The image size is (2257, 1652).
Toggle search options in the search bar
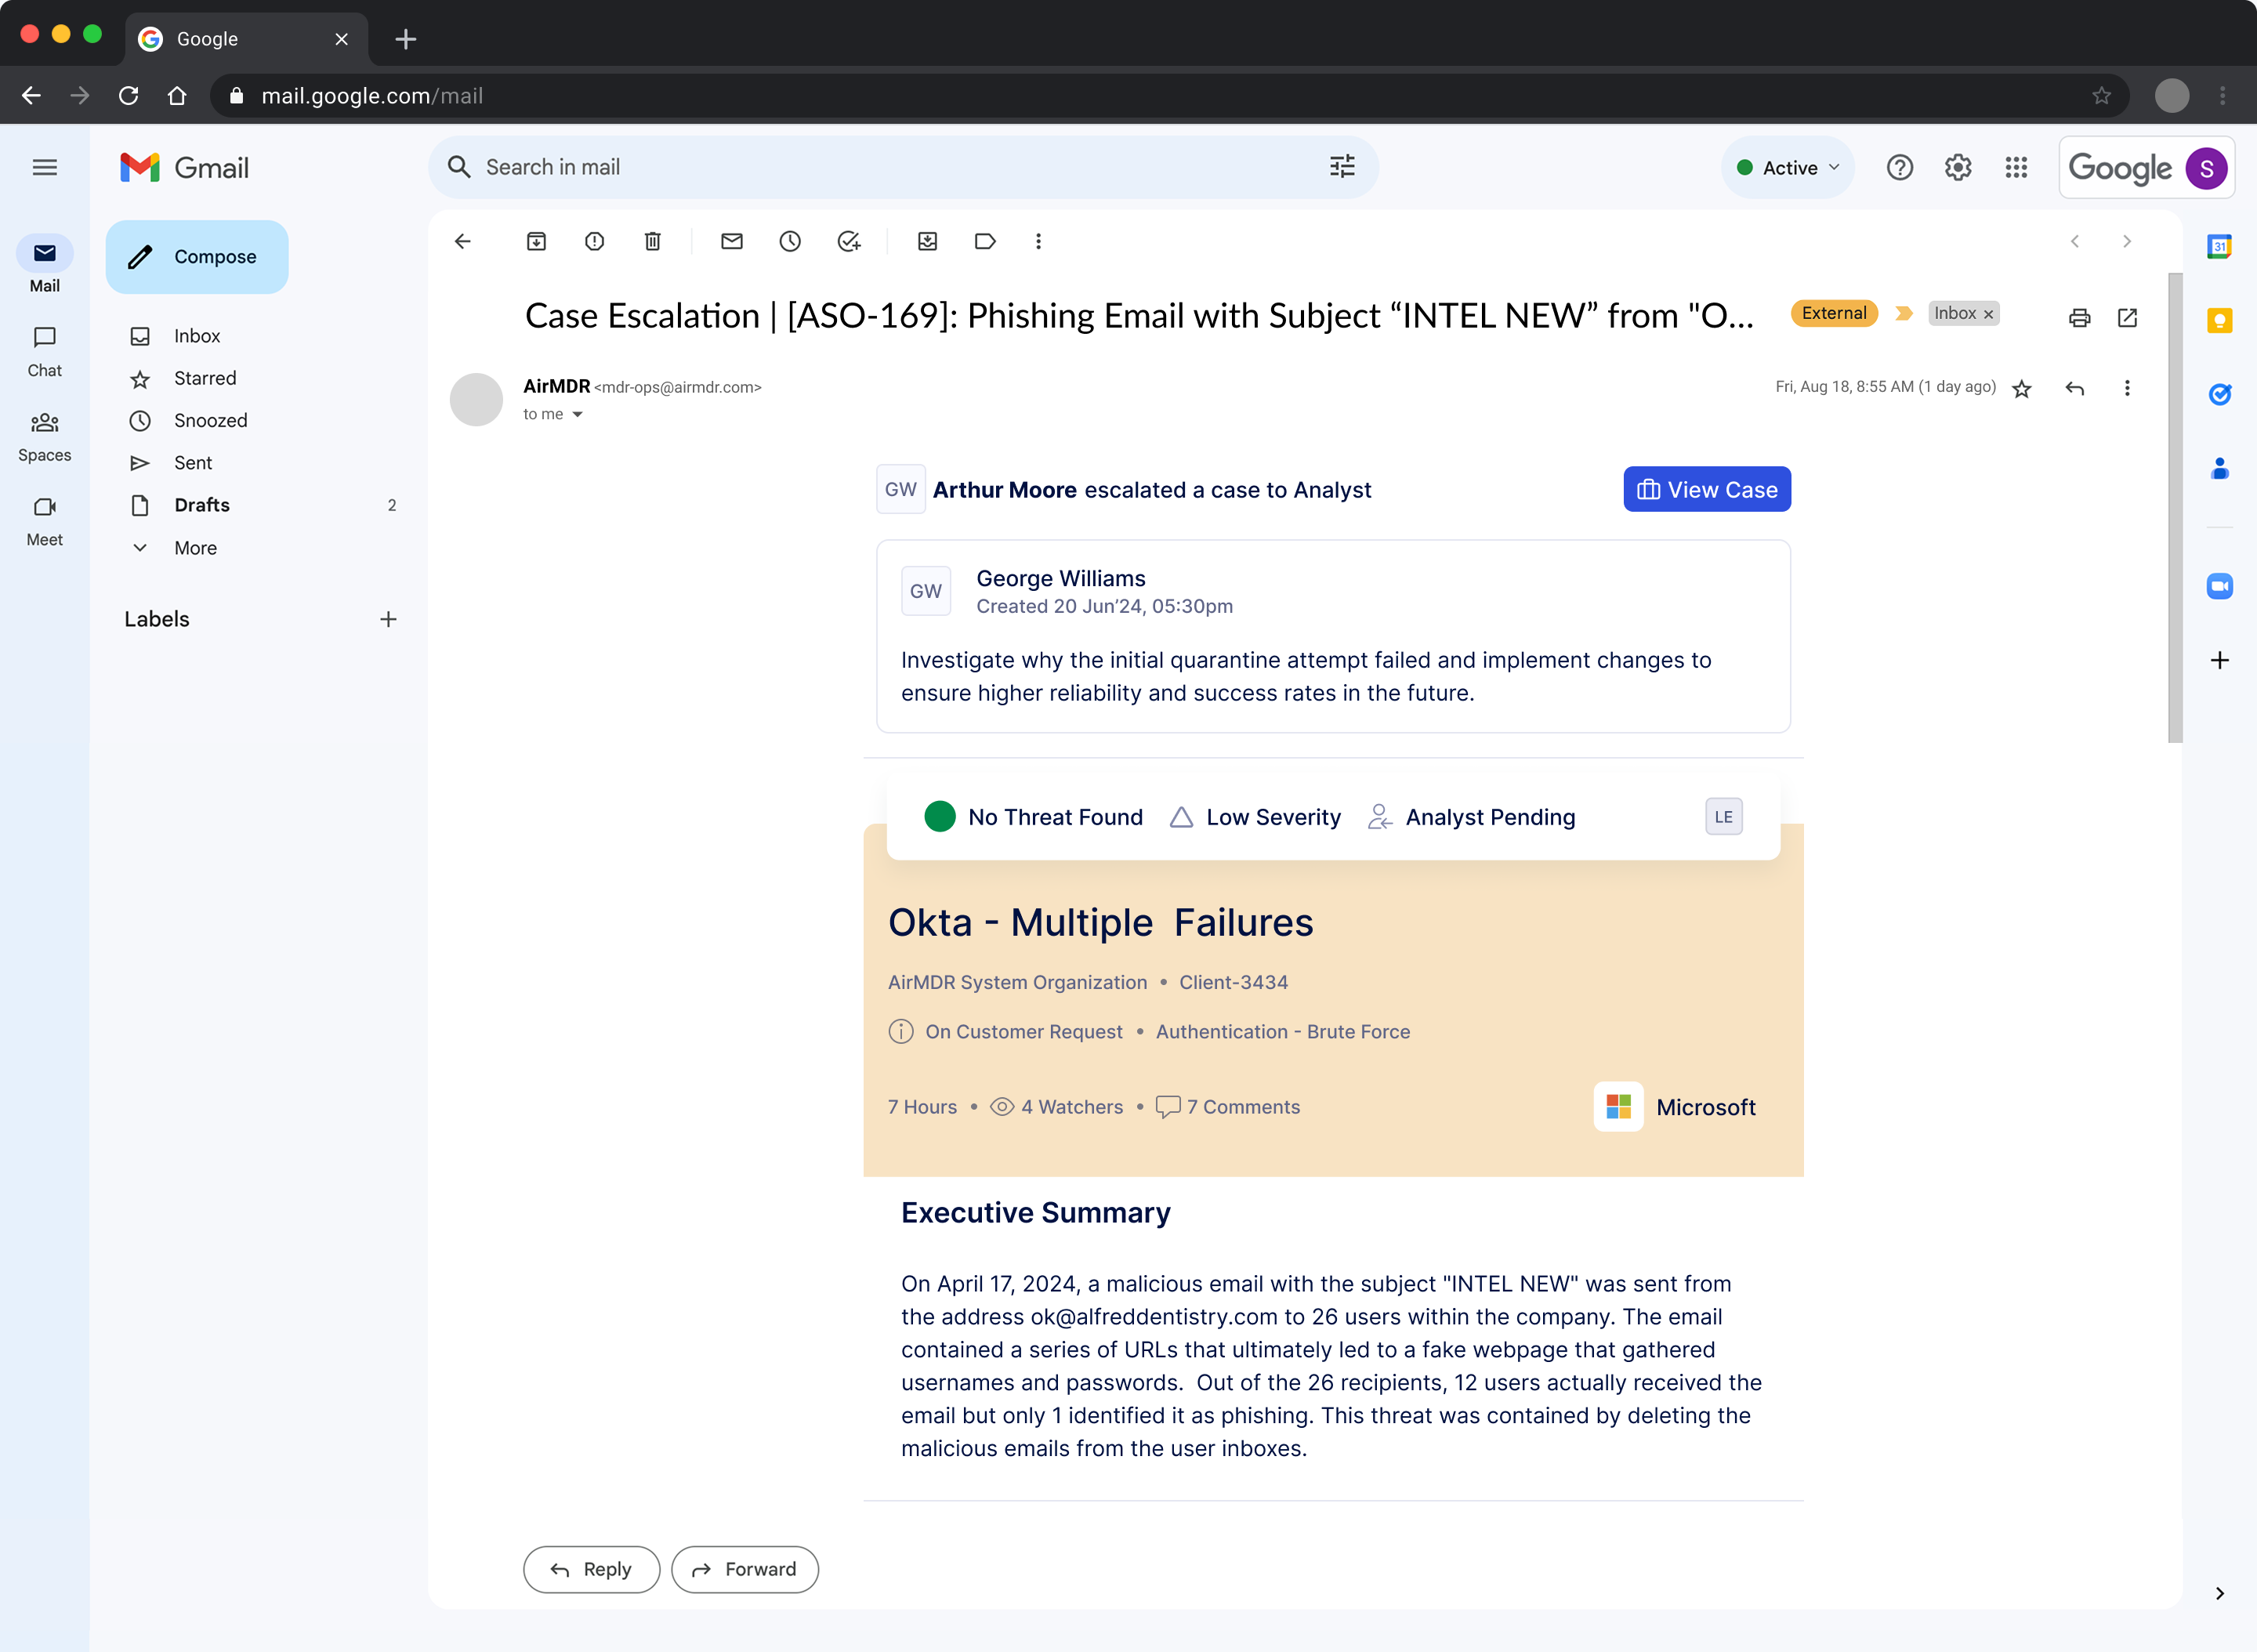pyautogui.click(x=1341, y=167)
